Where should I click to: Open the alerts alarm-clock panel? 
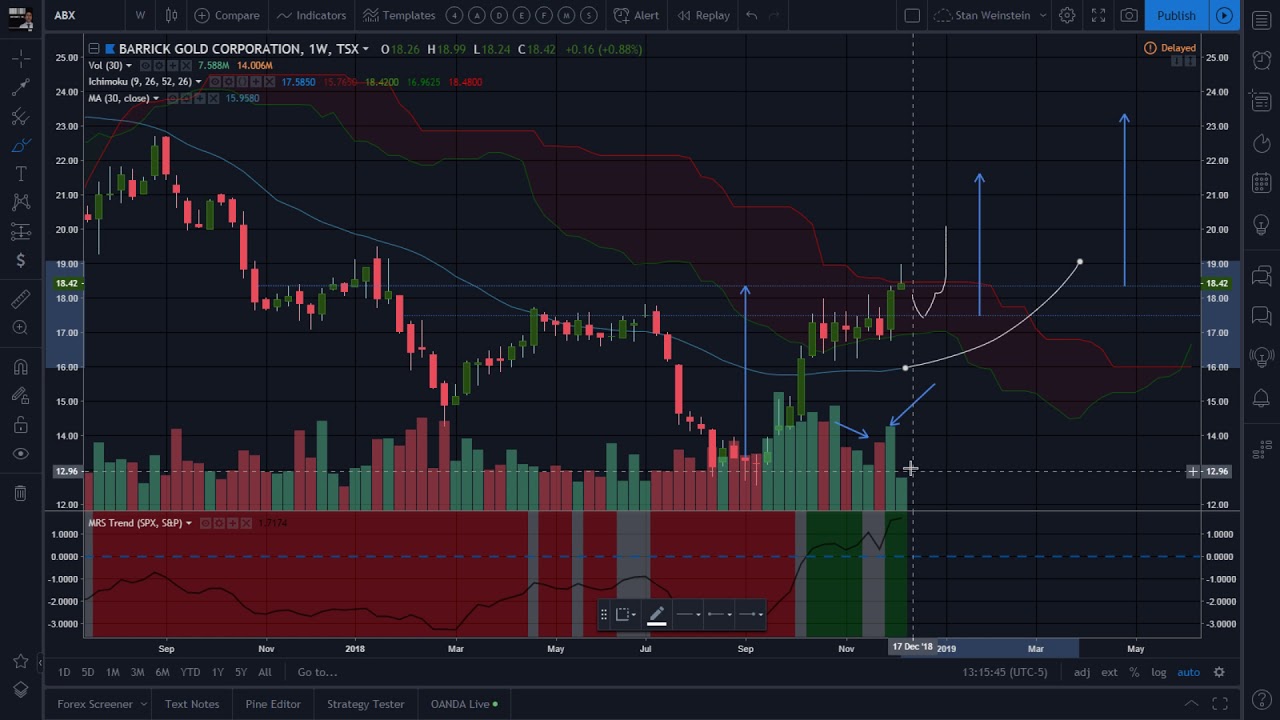[1261, 60]
